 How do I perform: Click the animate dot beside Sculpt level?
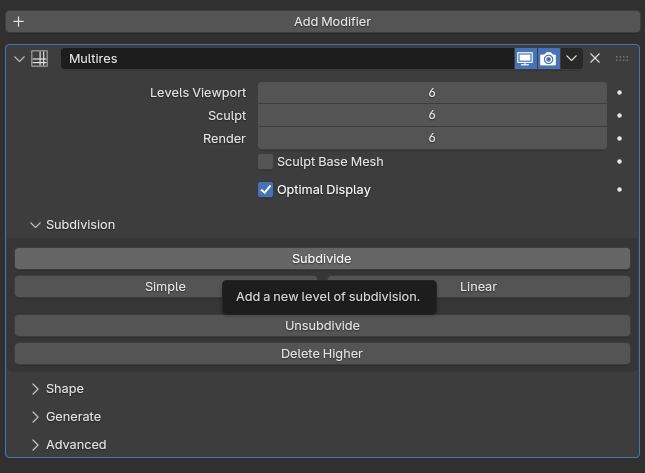[620, 116]
